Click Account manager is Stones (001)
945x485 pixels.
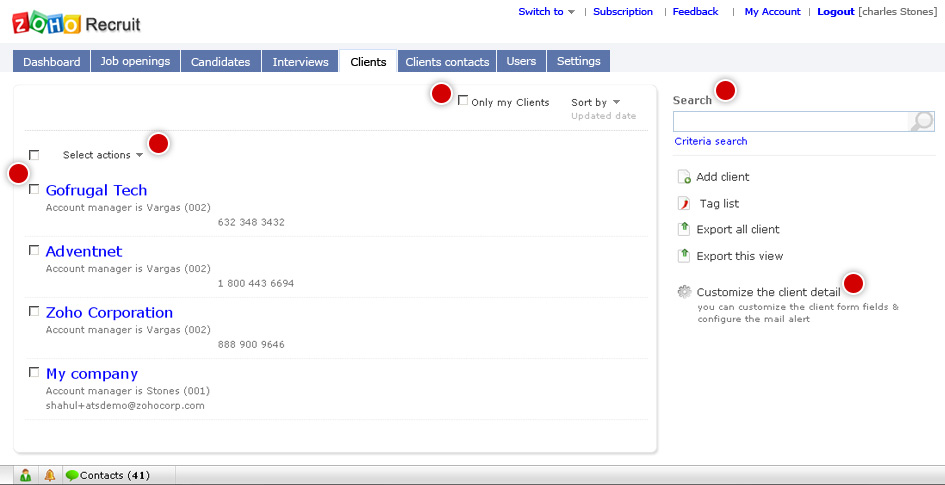128,391
